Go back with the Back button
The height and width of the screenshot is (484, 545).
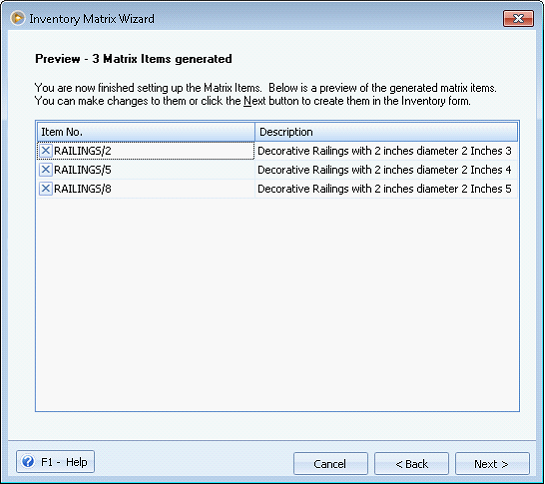pyautogui.click(x=411, y=463)
